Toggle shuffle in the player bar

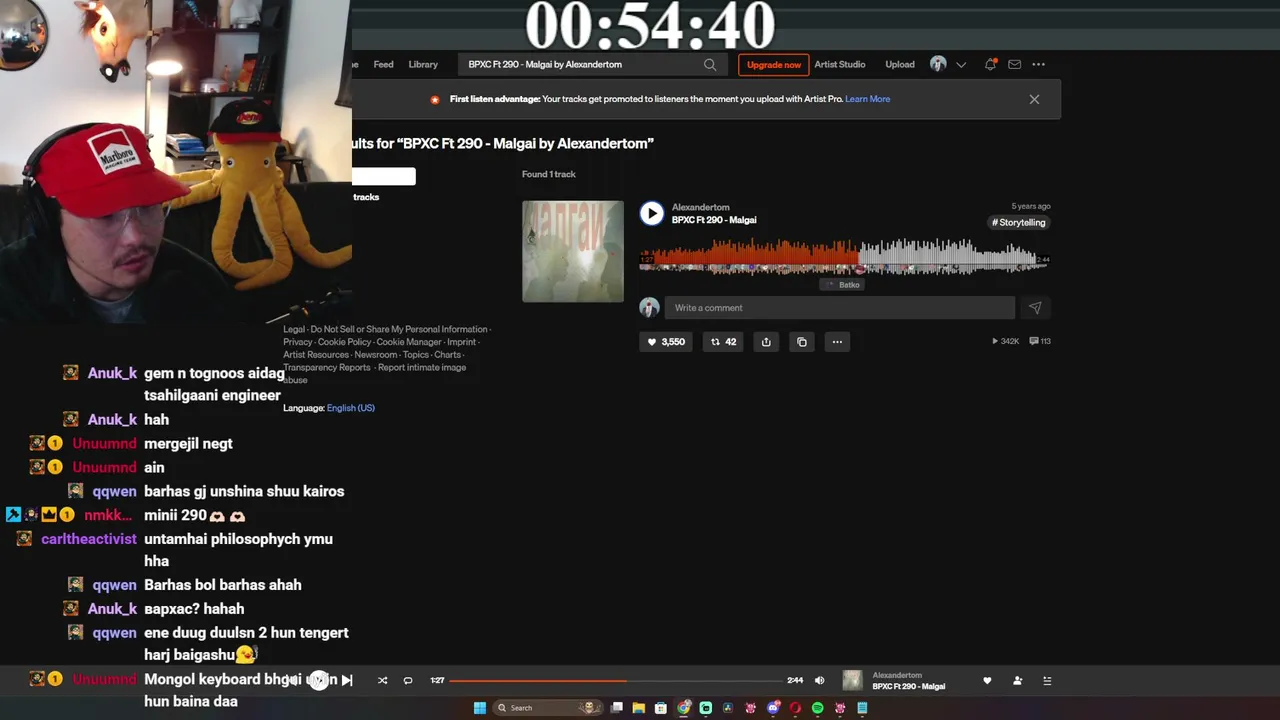[x=382, y=680]
